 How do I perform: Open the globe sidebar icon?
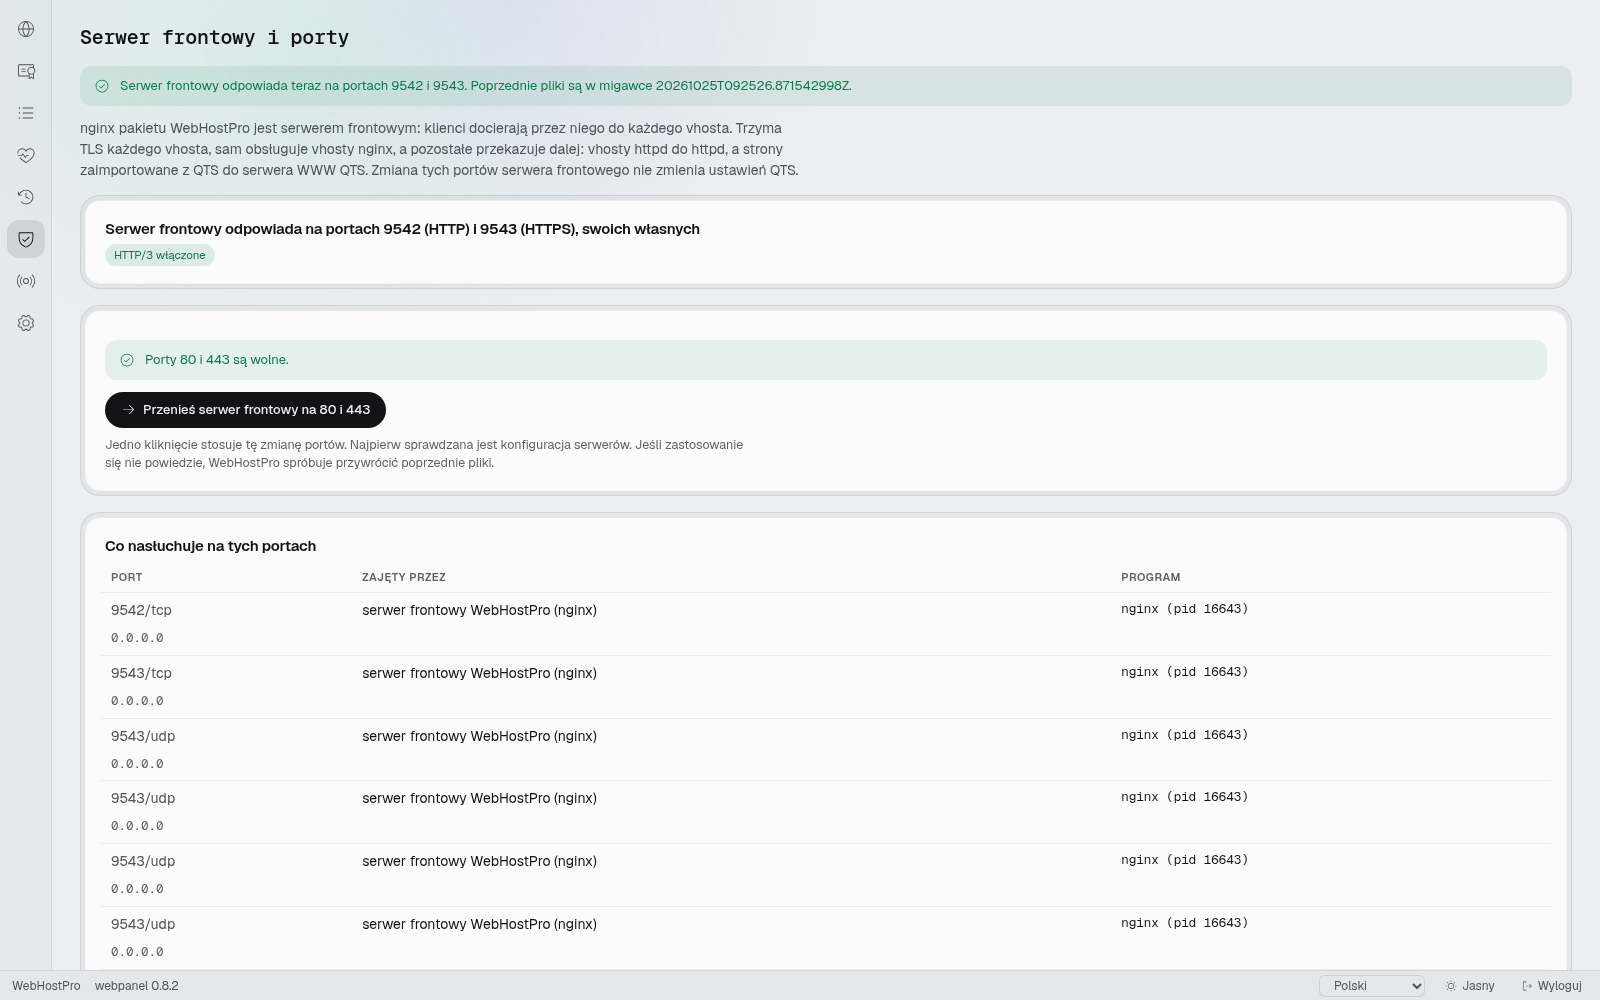click(26, 29)
